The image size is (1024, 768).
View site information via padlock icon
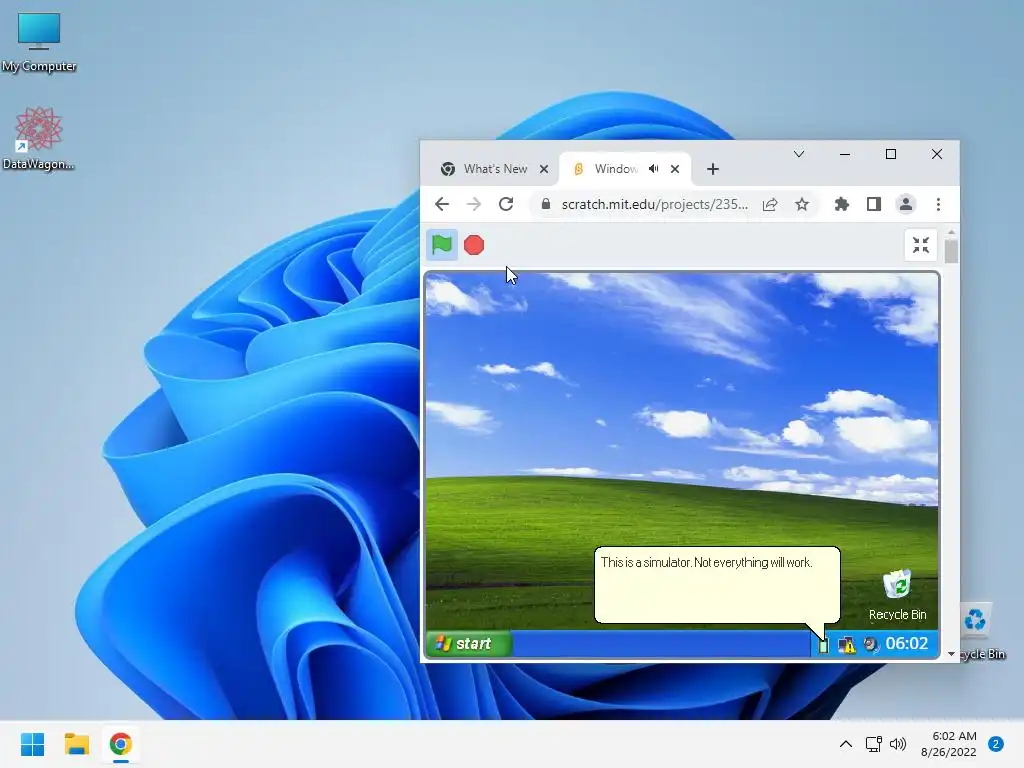546,204
